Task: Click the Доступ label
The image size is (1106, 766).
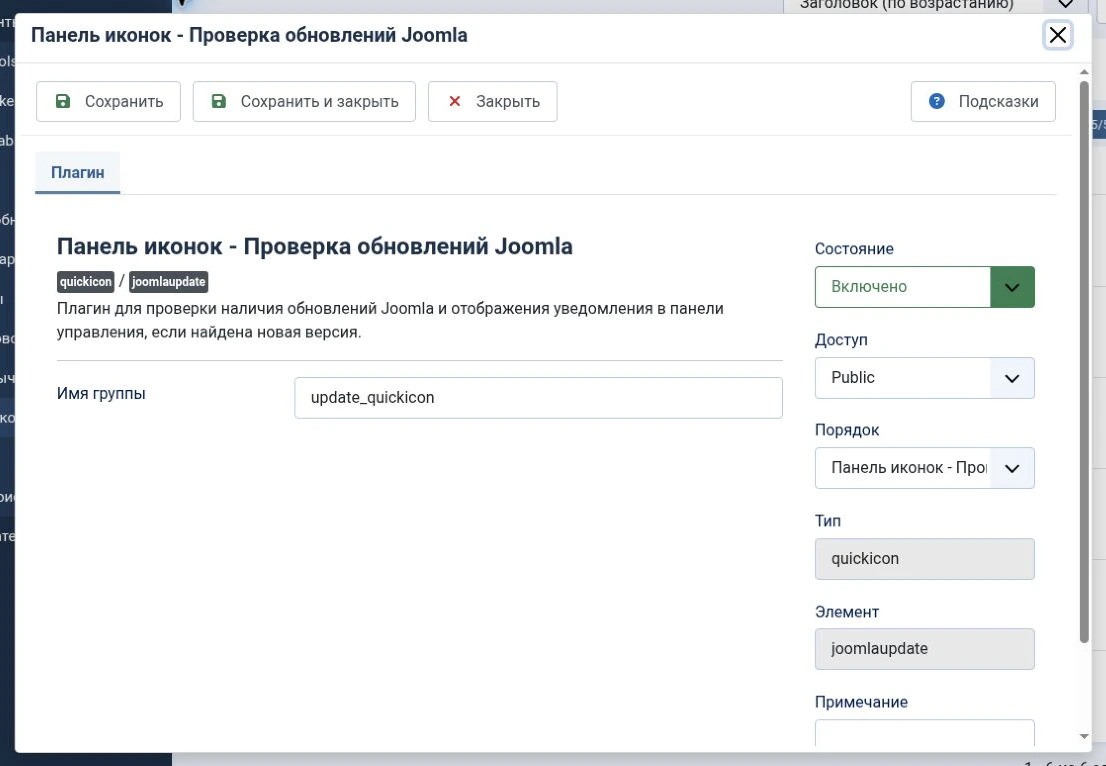Action: pos(841,339)
